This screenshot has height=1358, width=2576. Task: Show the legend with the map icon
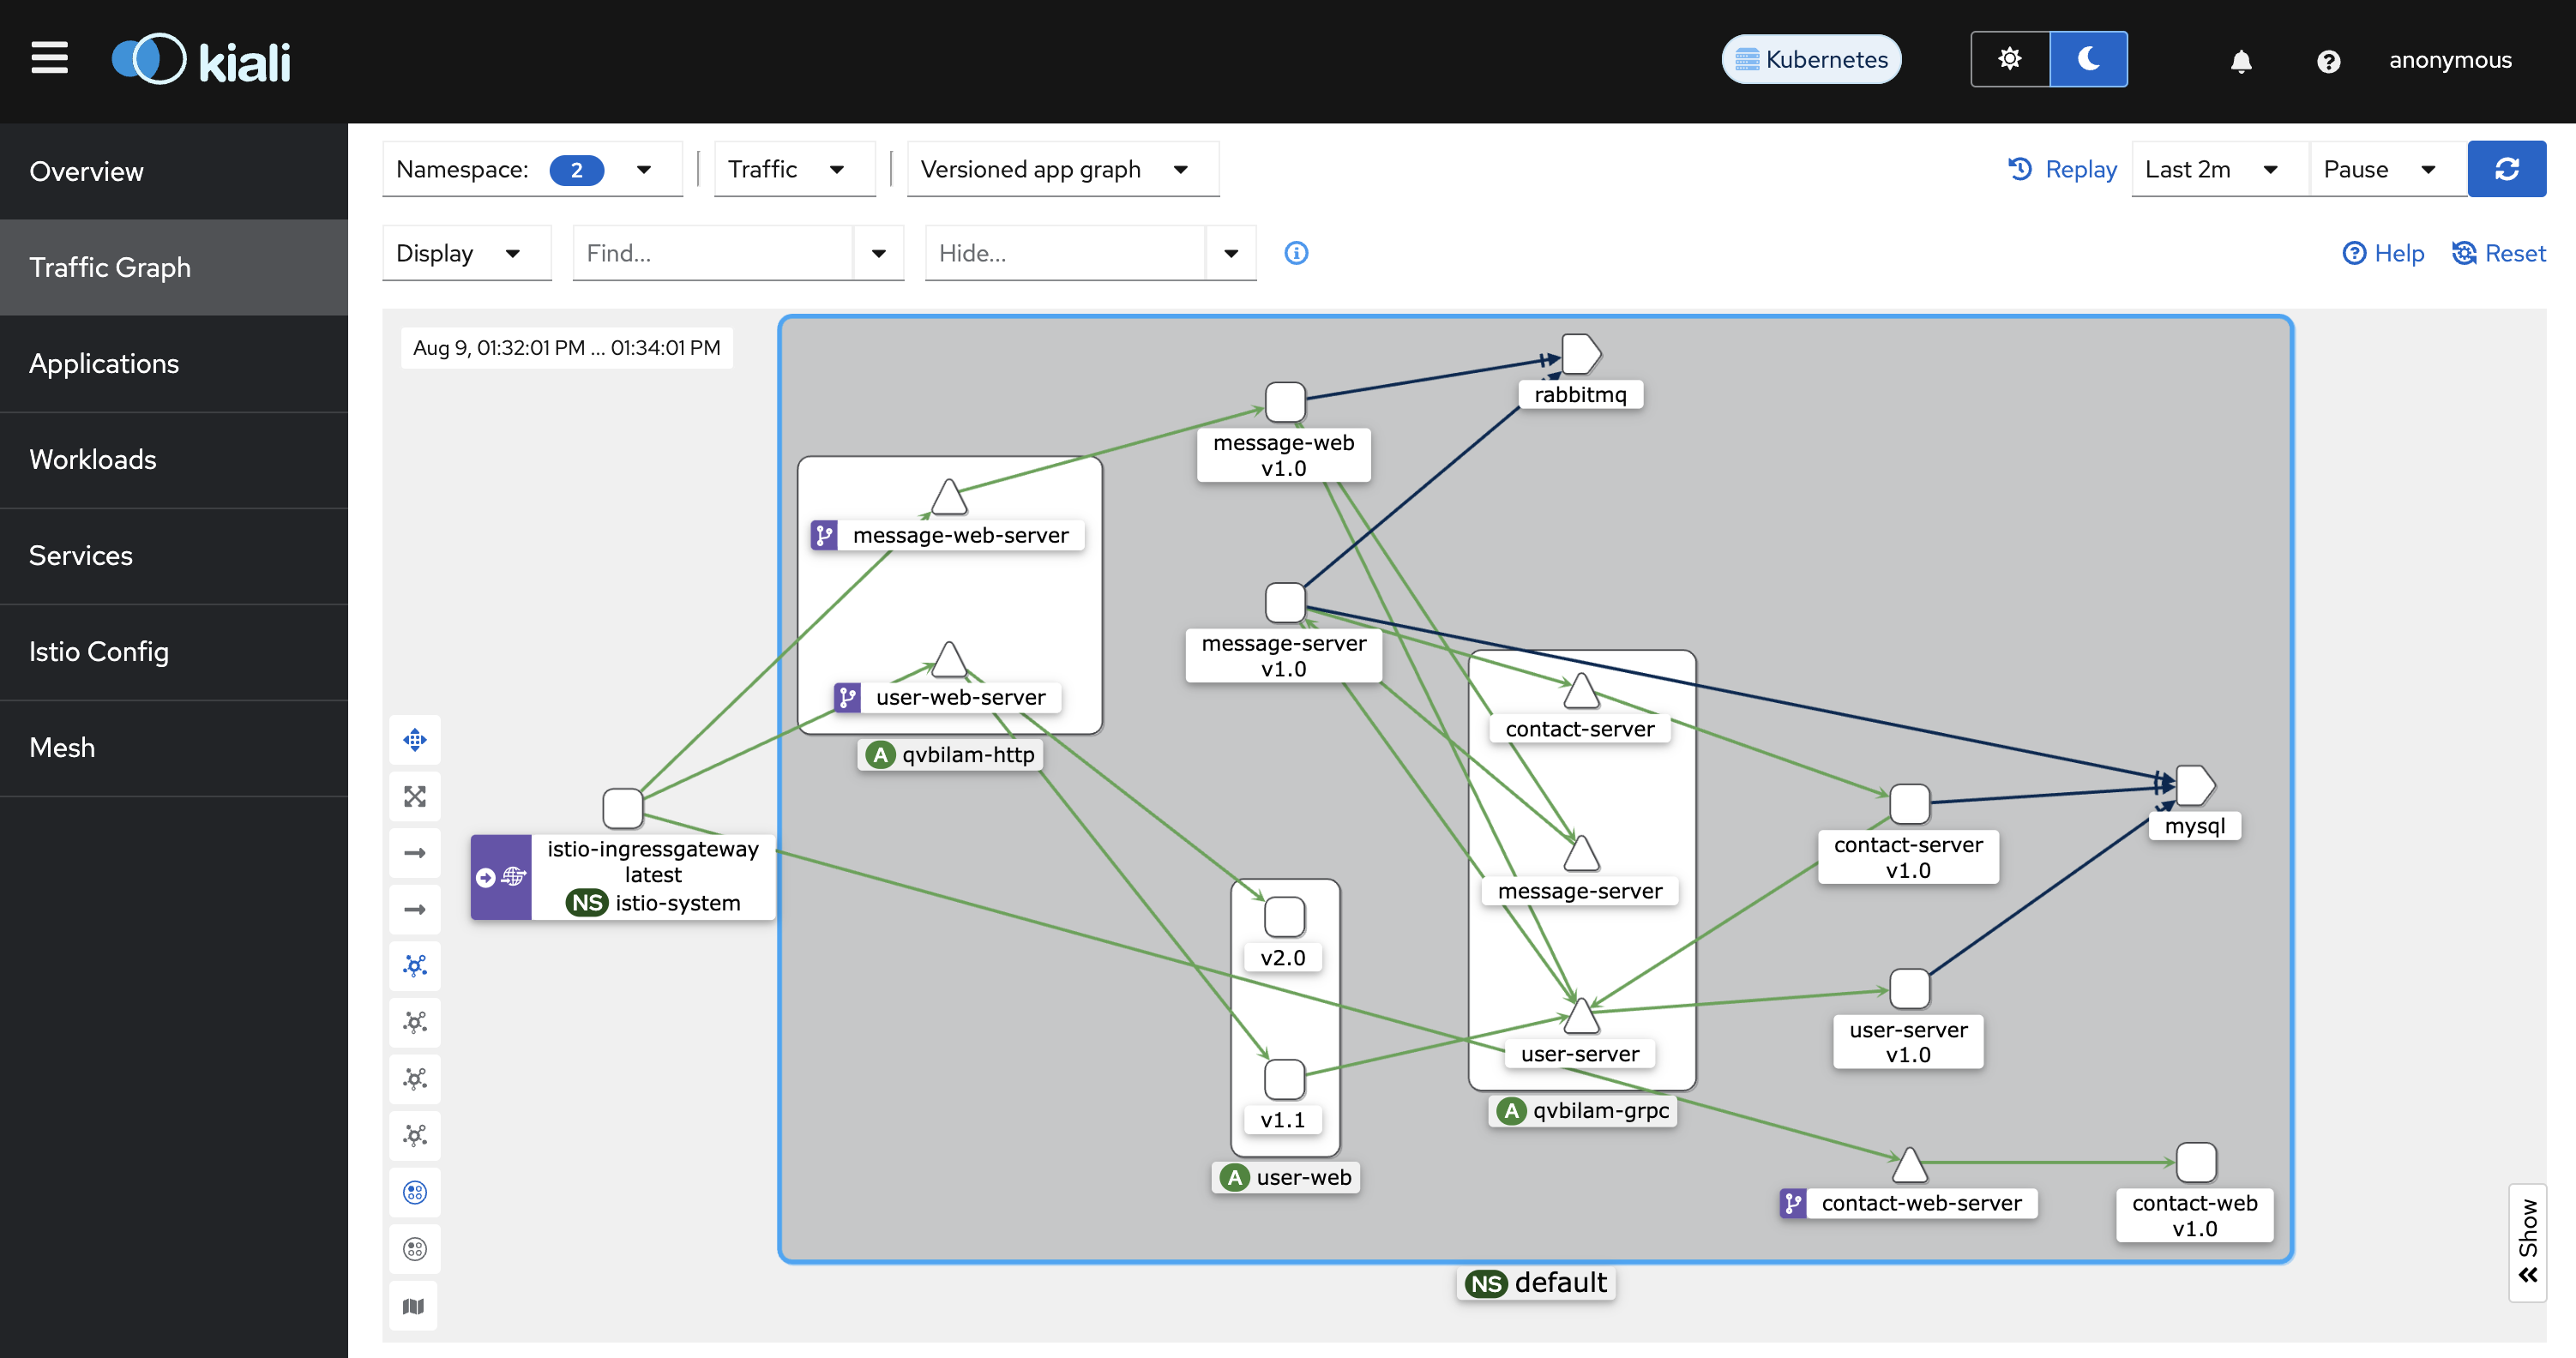coord(414,1306)
